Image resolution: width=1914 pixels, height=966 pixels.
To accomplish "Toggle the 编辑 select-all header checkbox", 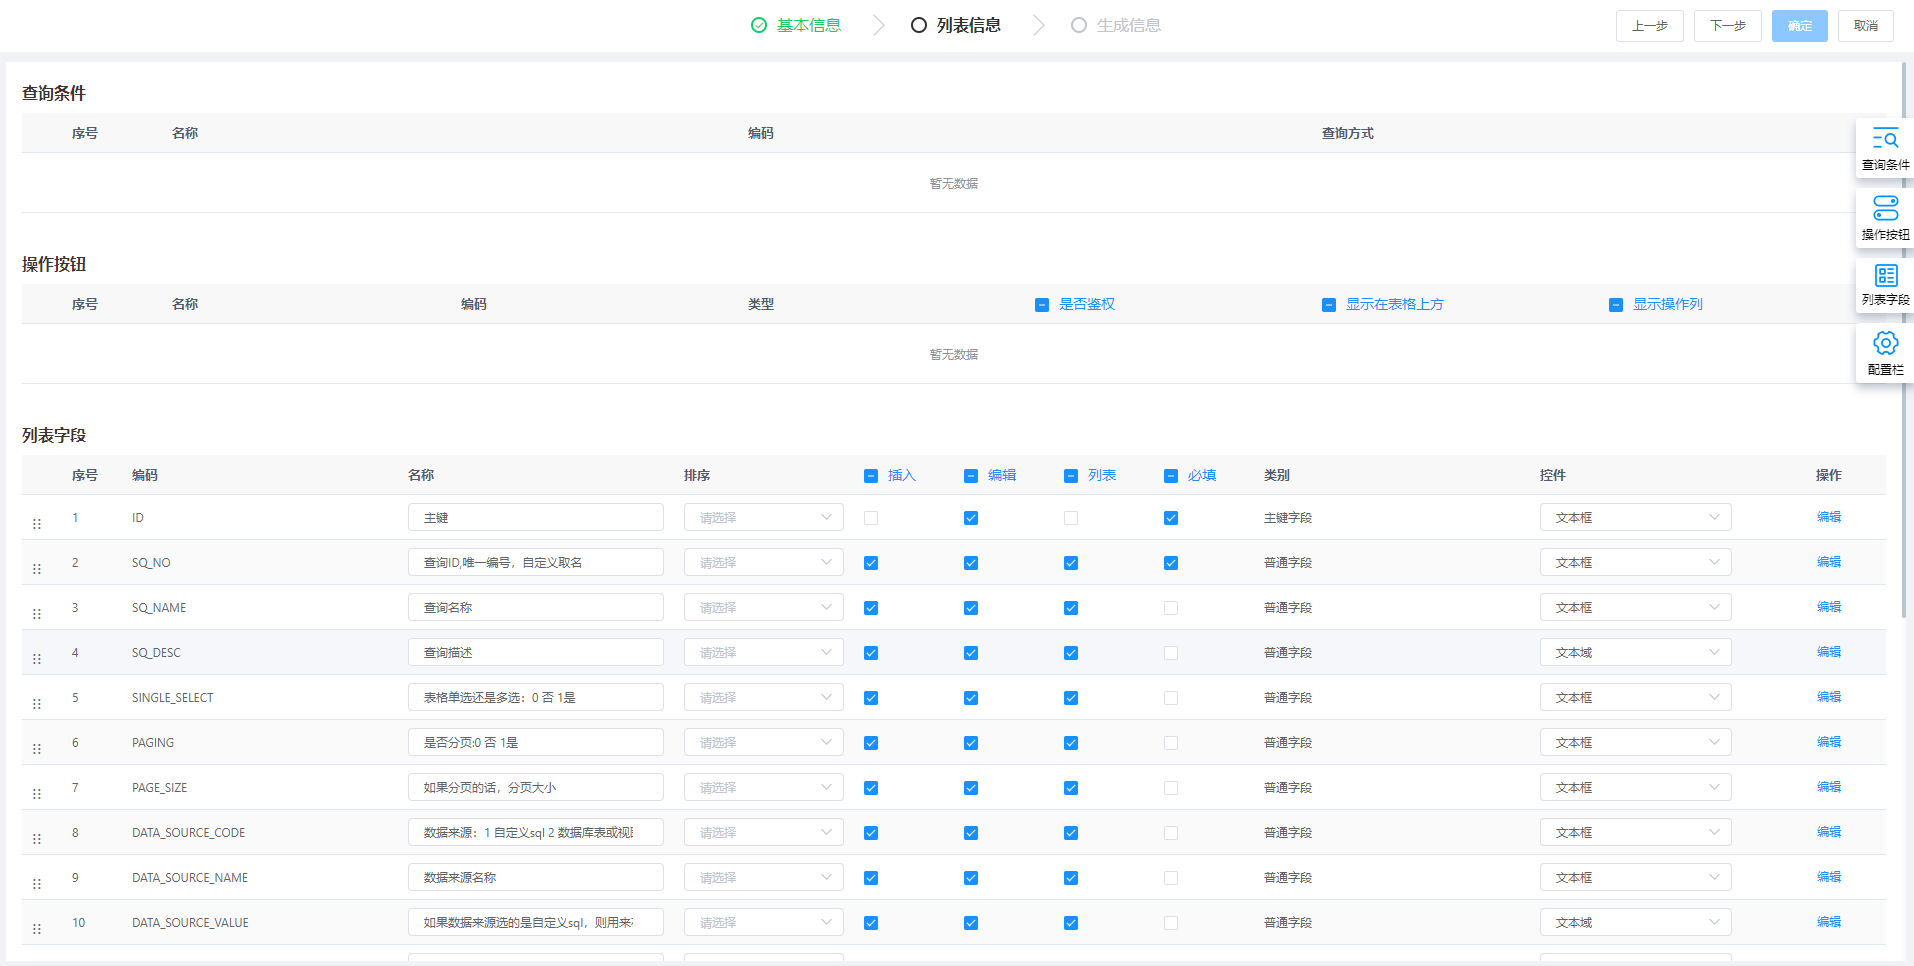I will (x=971, y=476).
